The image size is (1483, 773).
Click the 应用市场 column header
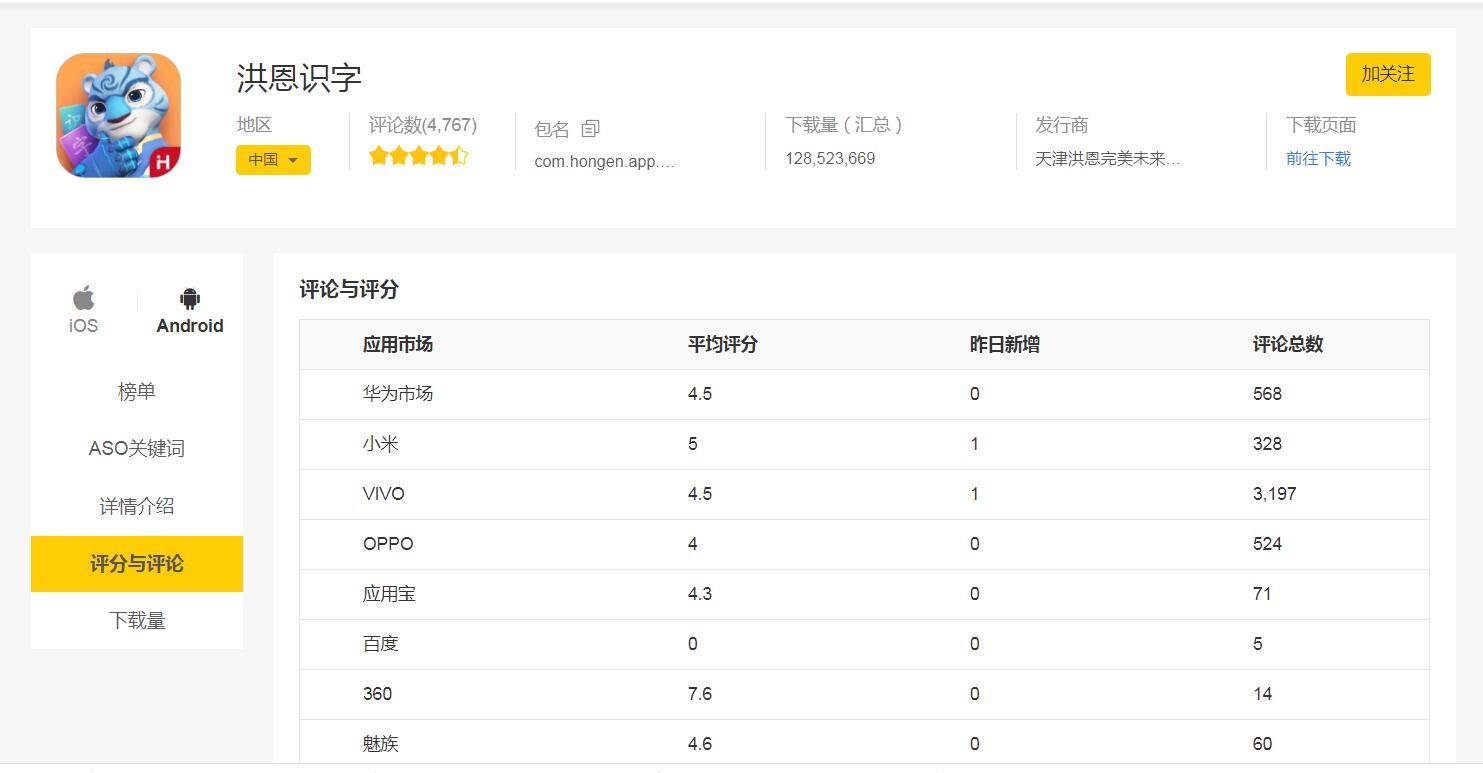[398, 344]
